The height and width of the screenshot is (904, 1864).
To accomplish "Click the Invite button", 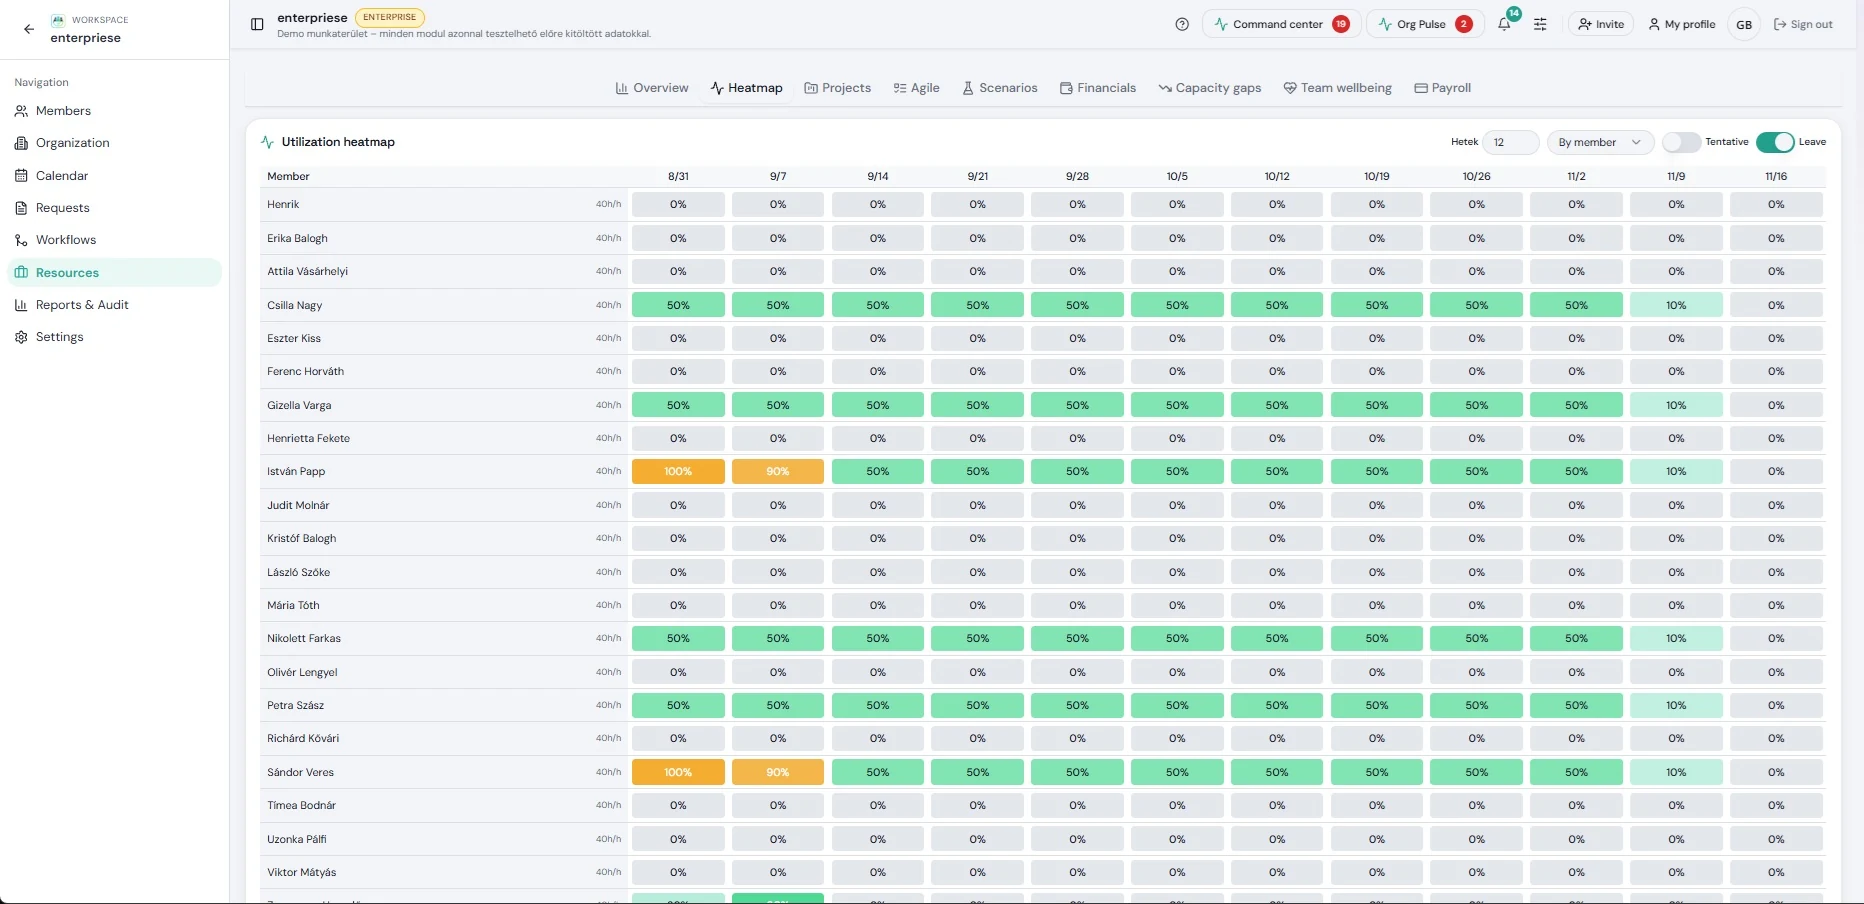I will (1601, 24).
